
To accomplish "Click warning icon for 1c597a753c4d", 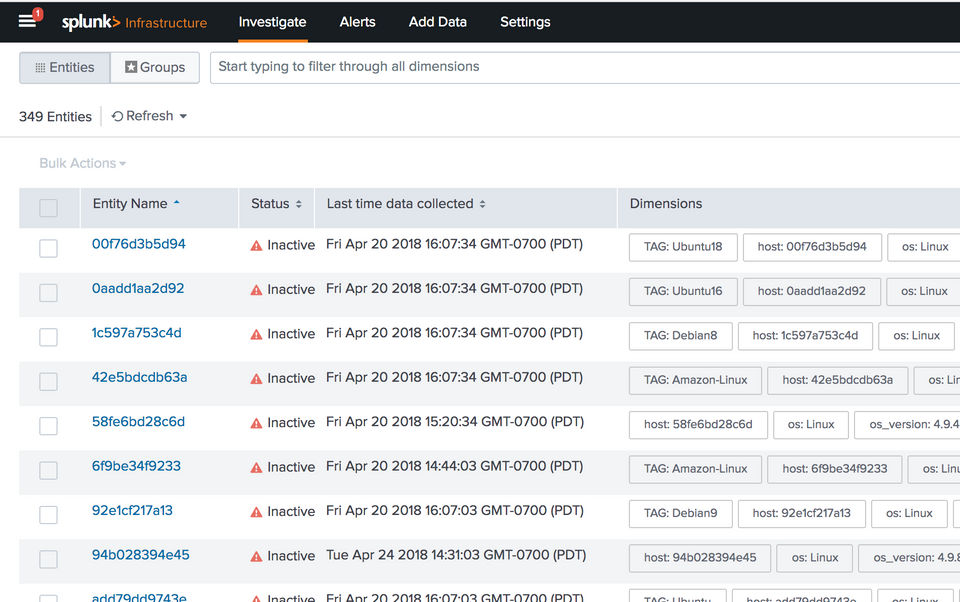I will pos(257,334).
